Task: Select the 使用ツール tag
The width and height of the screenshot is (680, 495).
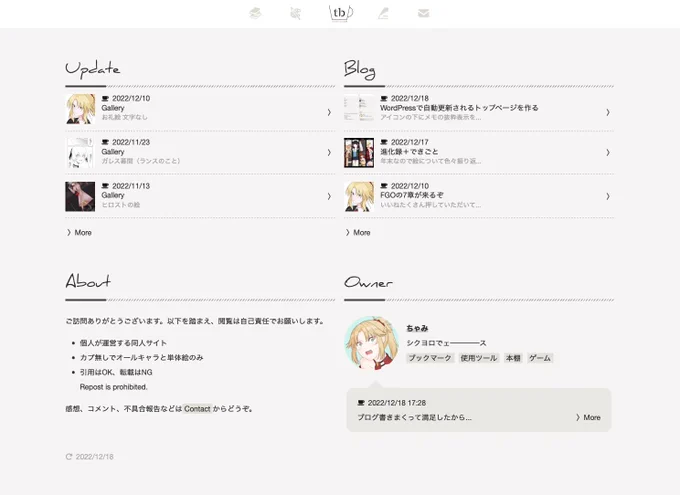Action: tap(479, 358)
